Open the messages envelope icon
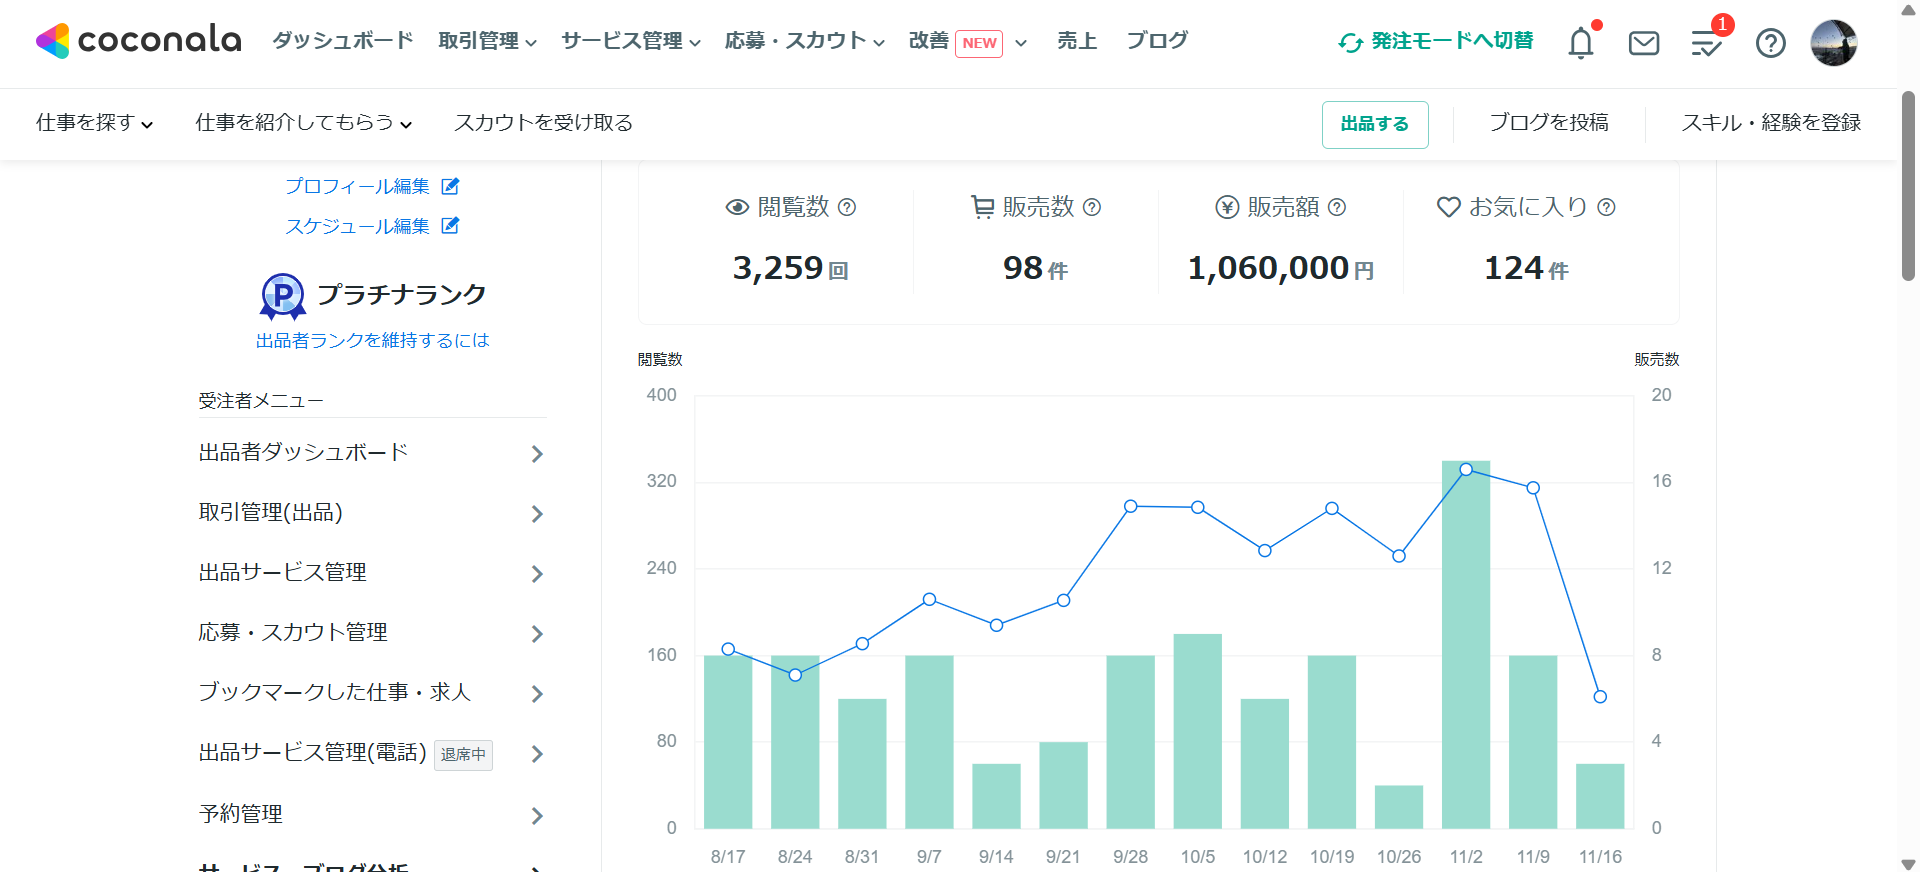Screen dimensions: 1920x872 point(1644,43)
